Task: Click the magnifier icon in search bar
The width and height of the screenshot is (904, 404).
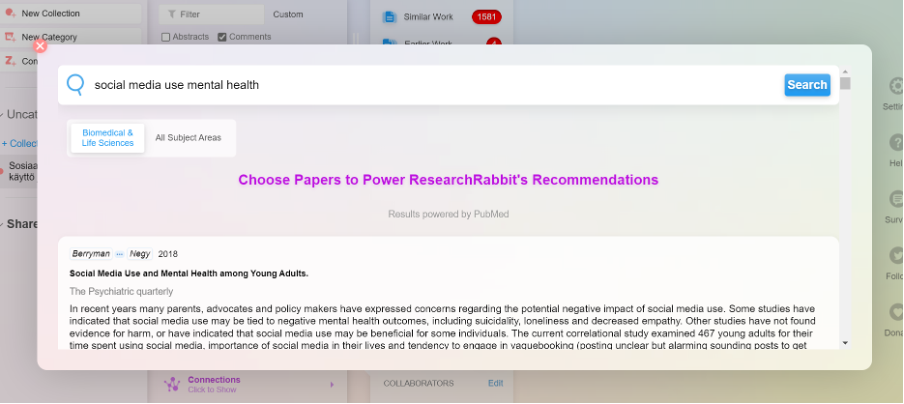Action: coord(75,85)
